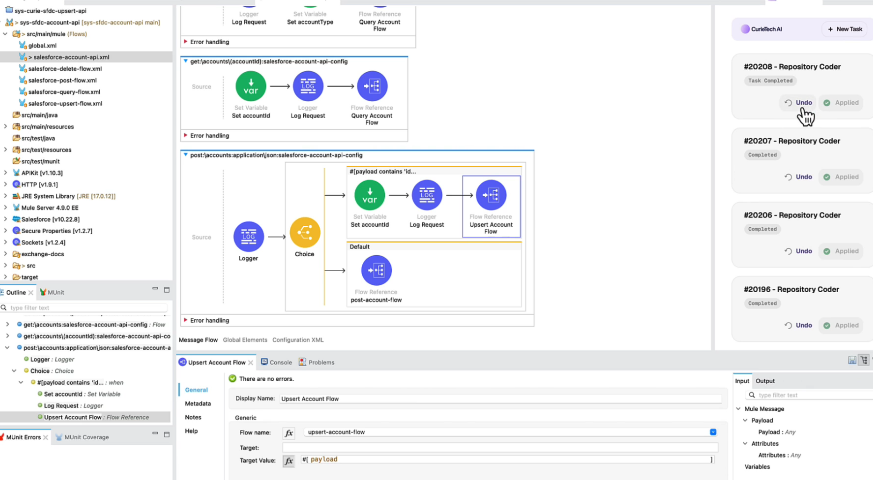Click the fx button next to Flow name

[288, 433]
